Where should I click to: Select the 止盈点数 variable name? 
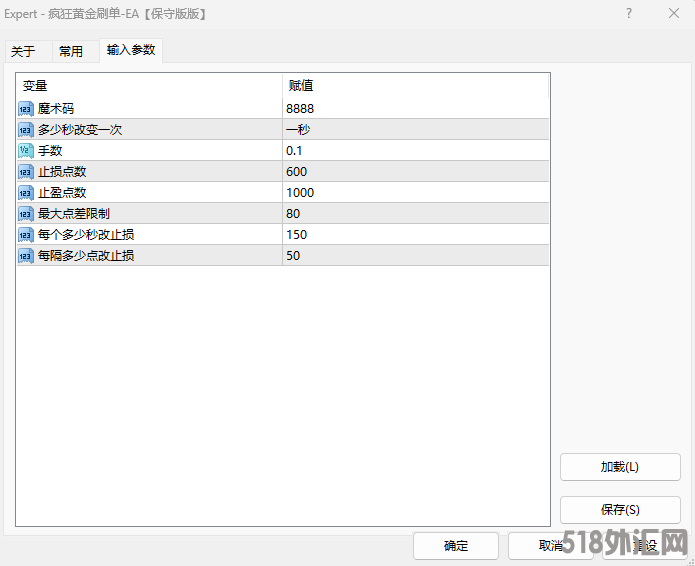[62, 193]
